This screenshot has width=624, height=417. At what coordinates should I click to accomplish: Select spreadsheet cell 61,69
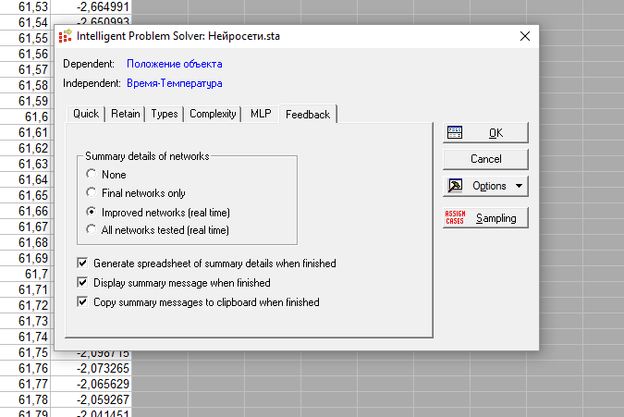[25, 258]
